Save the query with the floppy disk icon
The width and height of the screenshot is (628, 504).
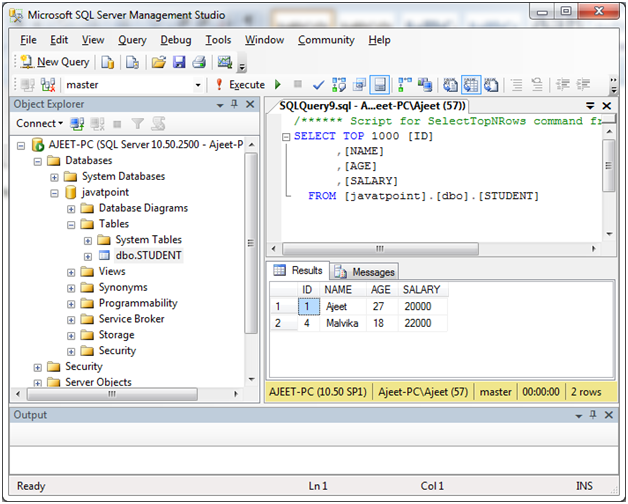(x=179, y=62)
